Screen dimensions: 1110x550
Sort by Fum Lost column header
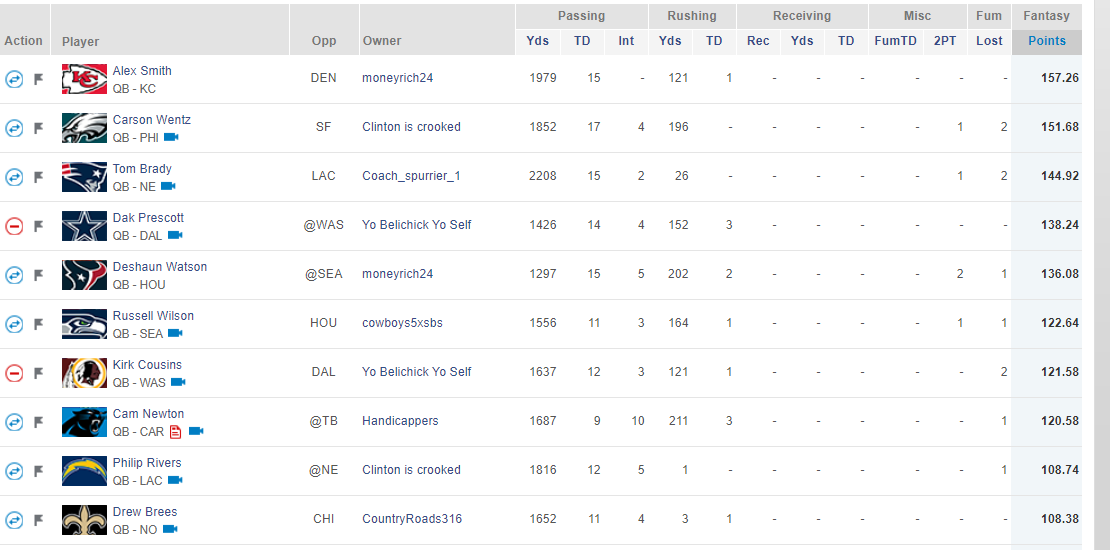pyautogui.click(x=989, y=40)
